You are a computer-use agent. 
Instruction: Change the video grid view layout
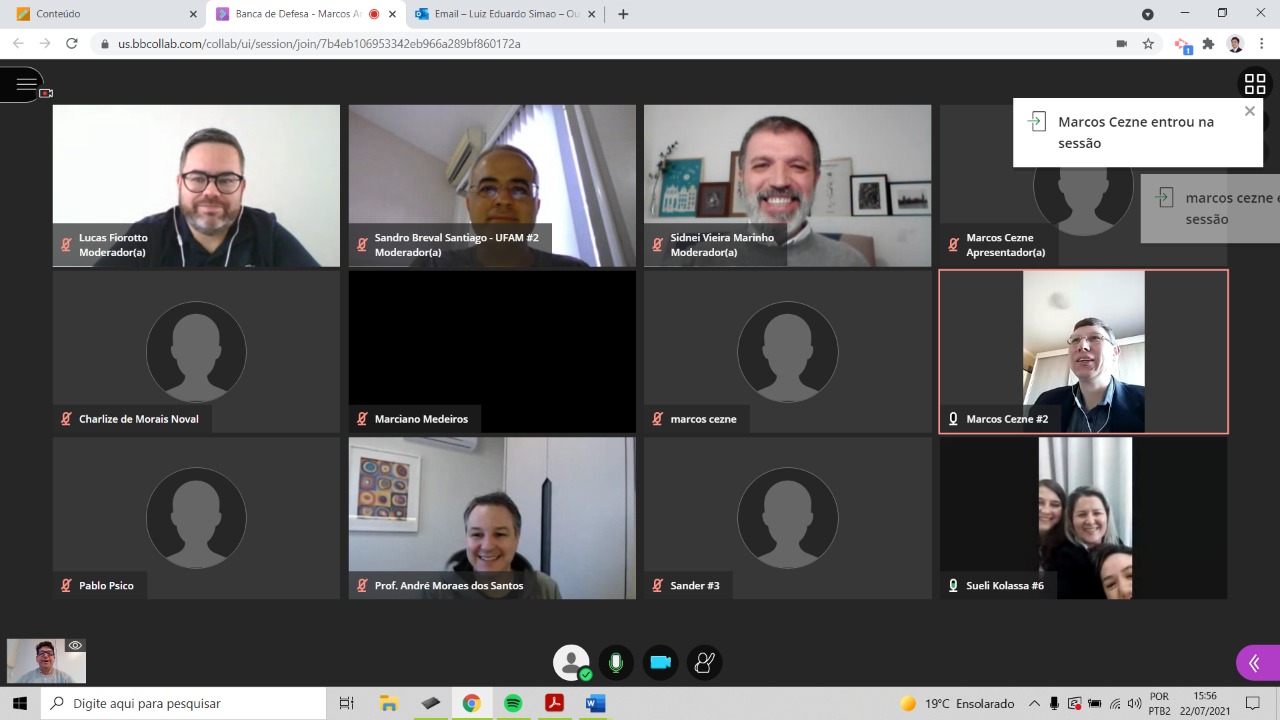click(x=1254, y=84)
